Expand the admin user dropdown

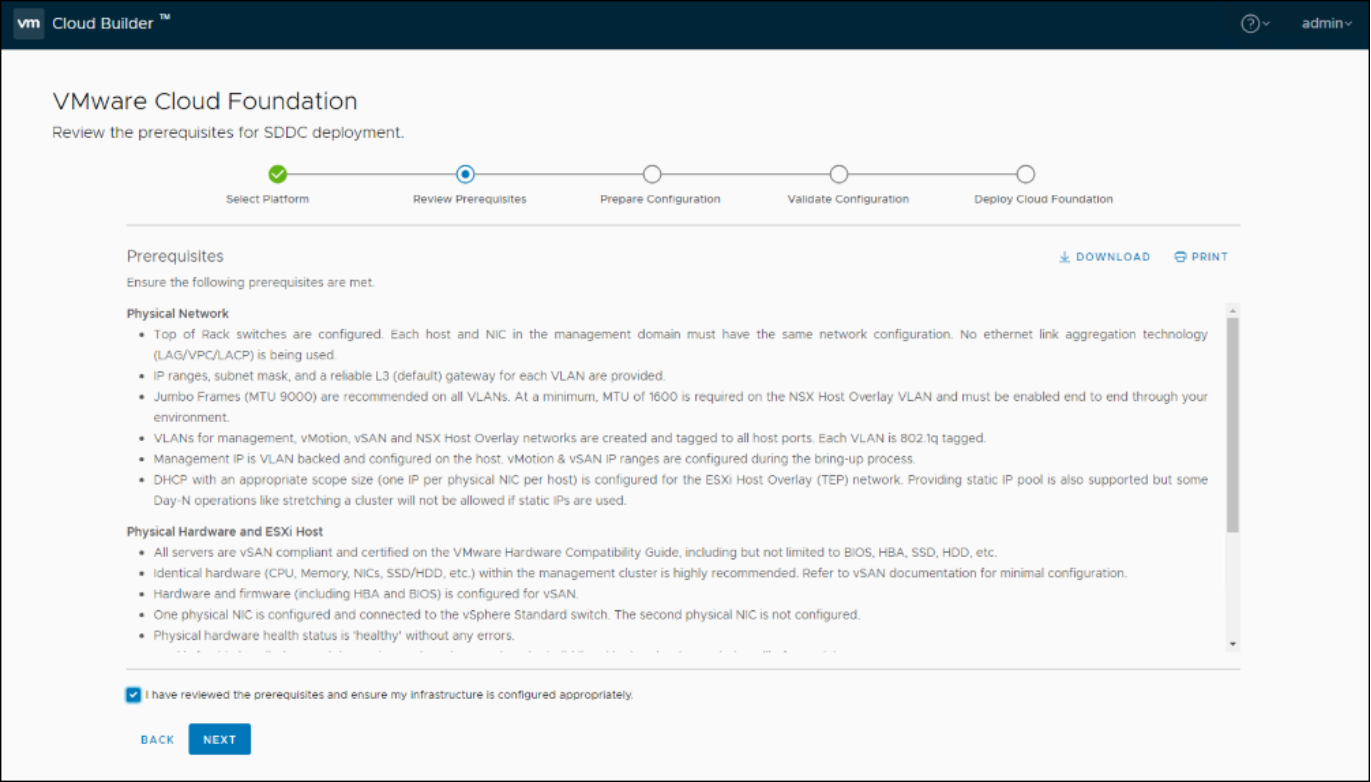click(1326, 24)
